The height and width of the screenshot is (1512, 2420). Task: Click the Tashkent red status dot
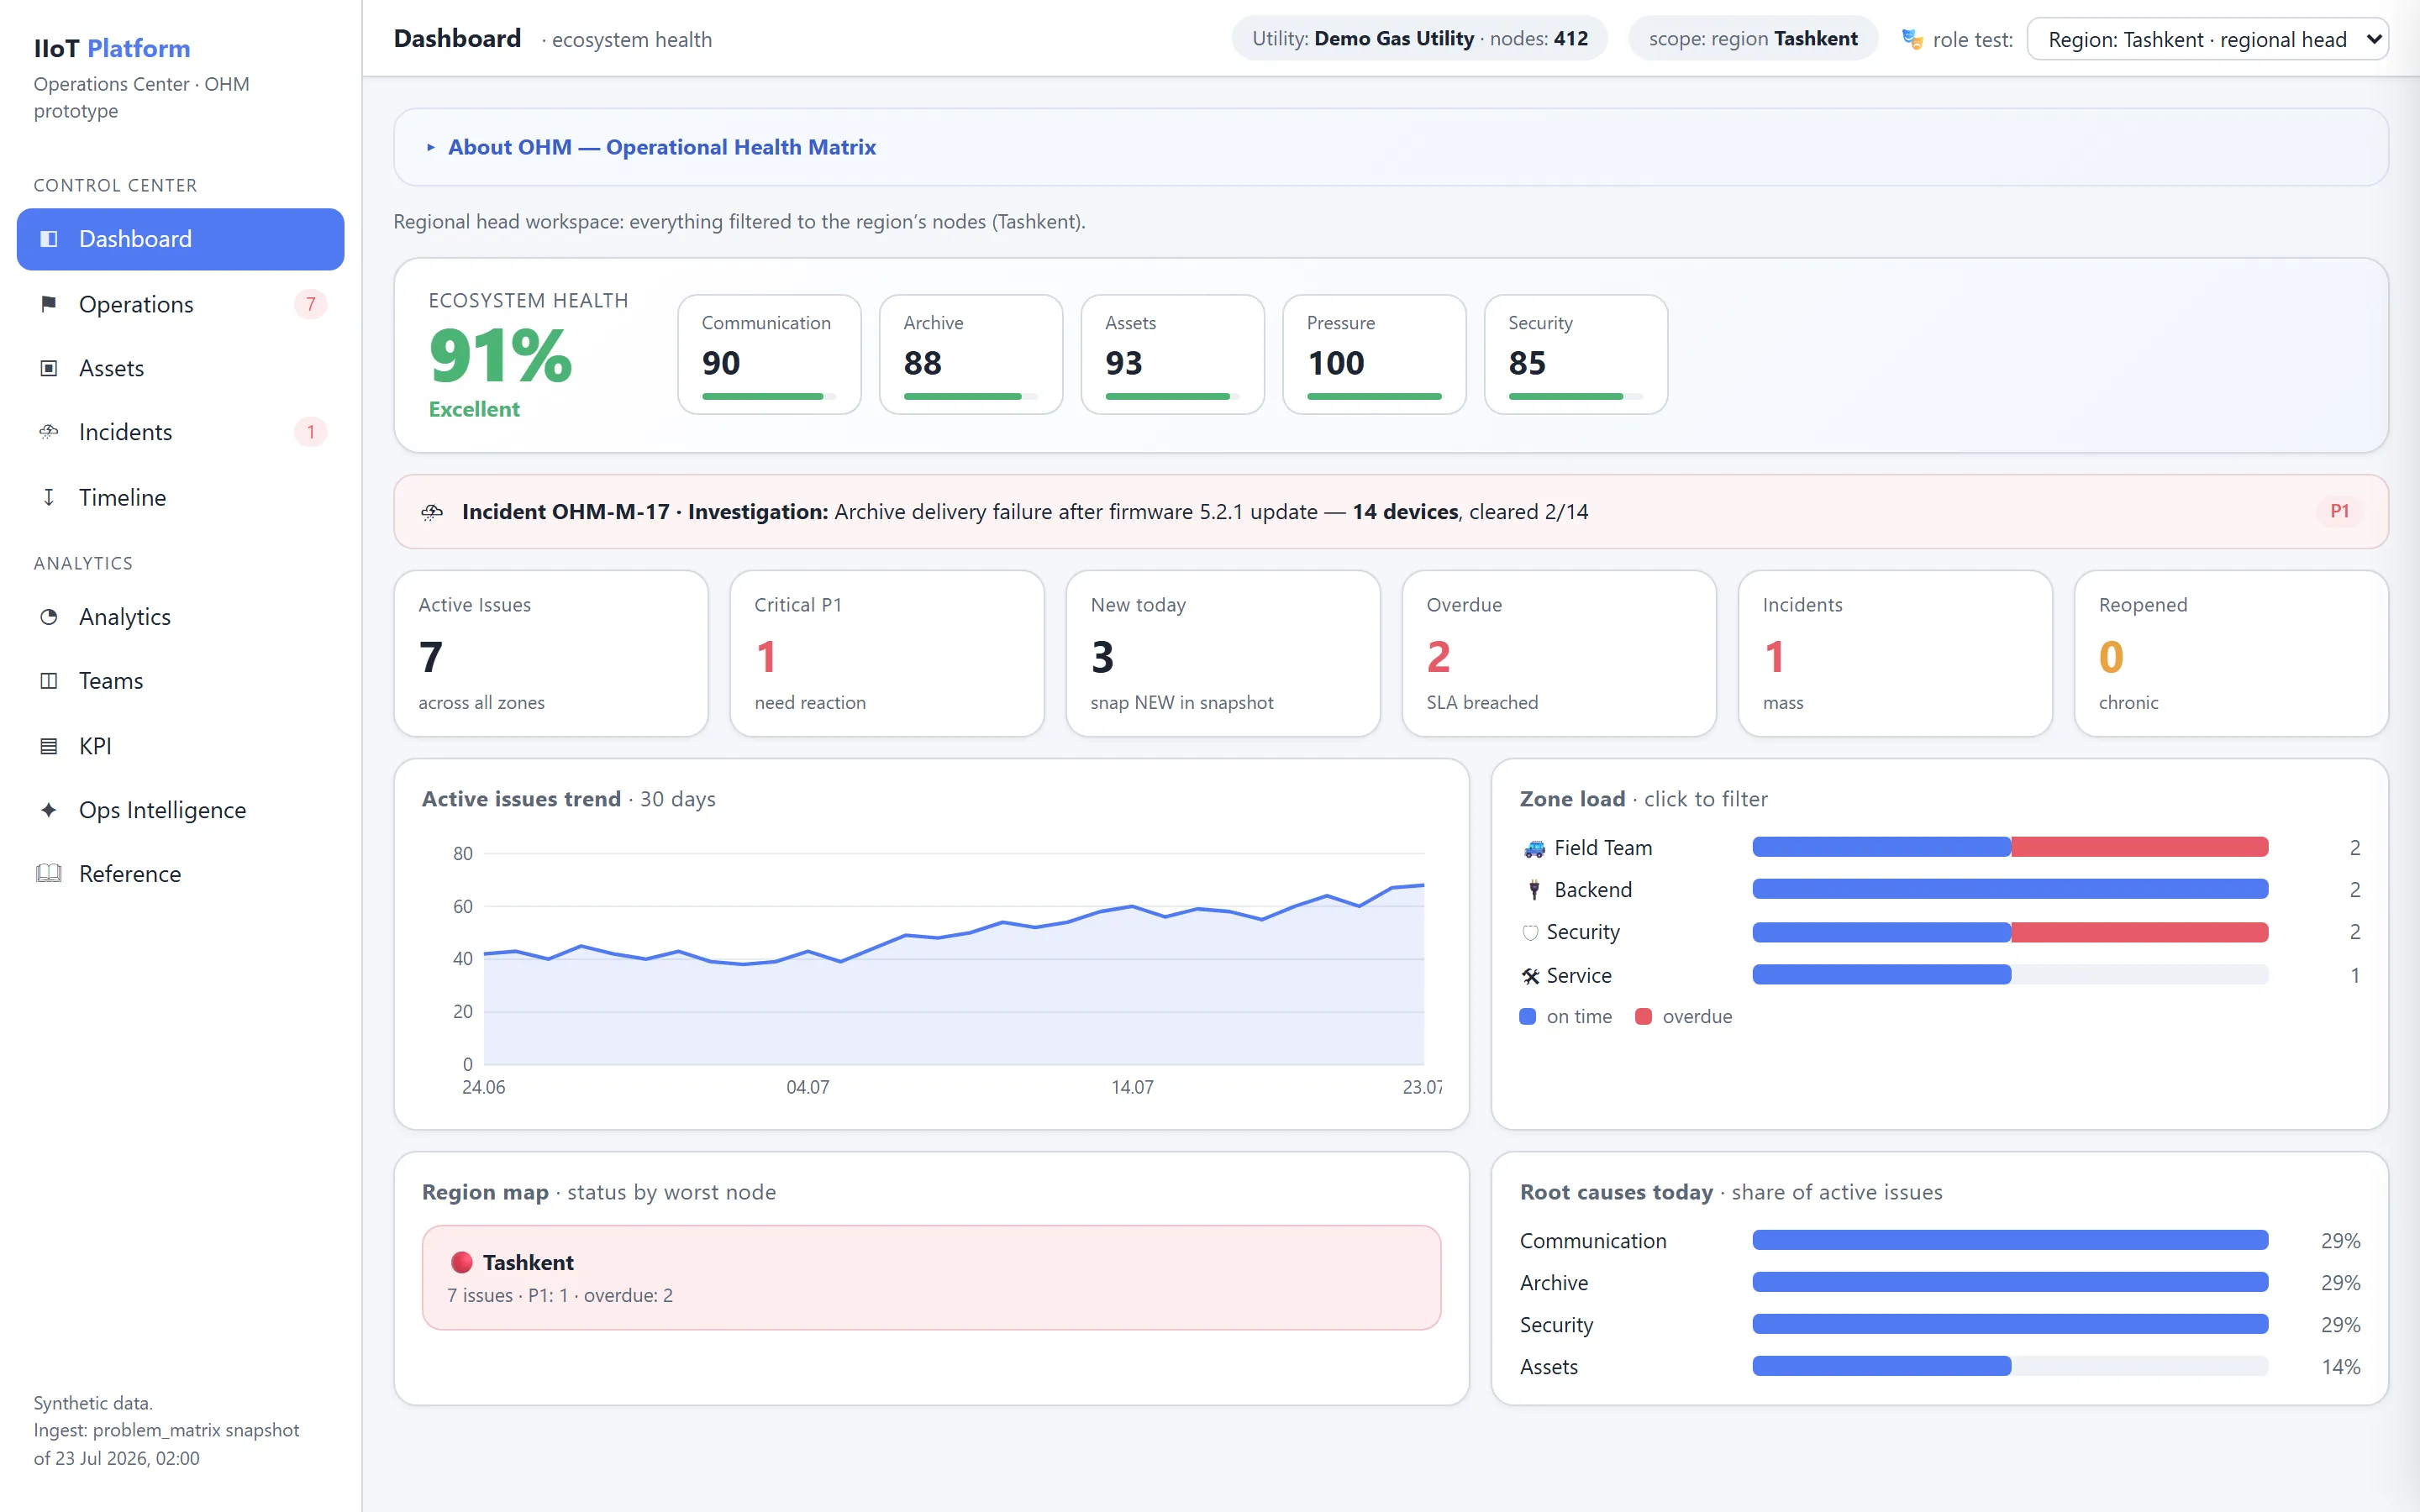click(461, 1262)
